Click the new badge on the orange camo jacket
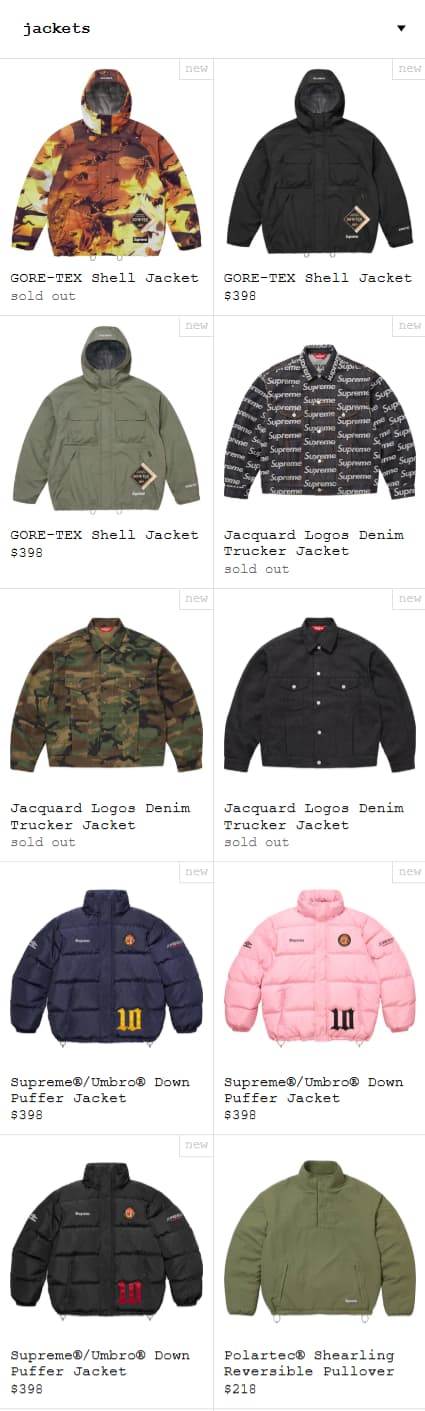 point(196,69)
